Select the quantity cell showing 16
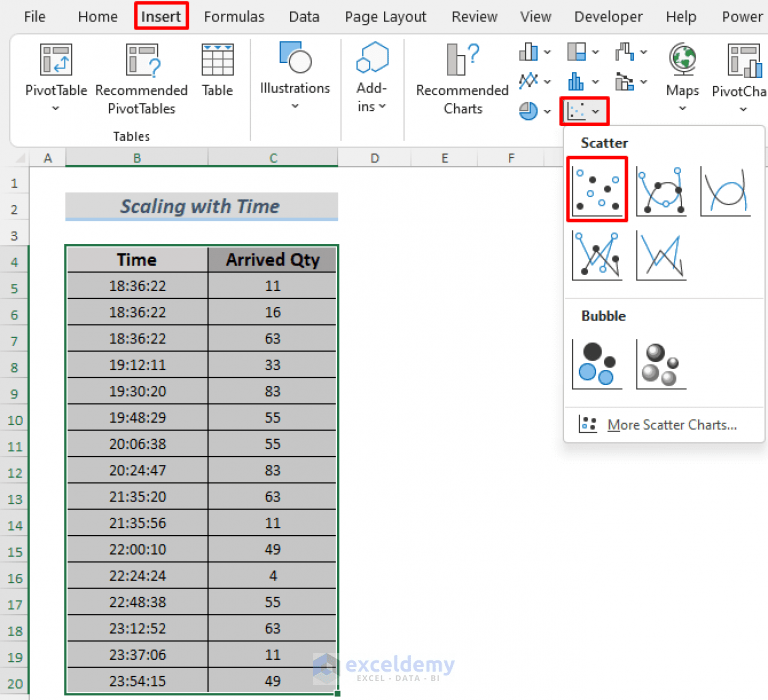This screenshot has height=700, width=768. [x=272, y=312]
